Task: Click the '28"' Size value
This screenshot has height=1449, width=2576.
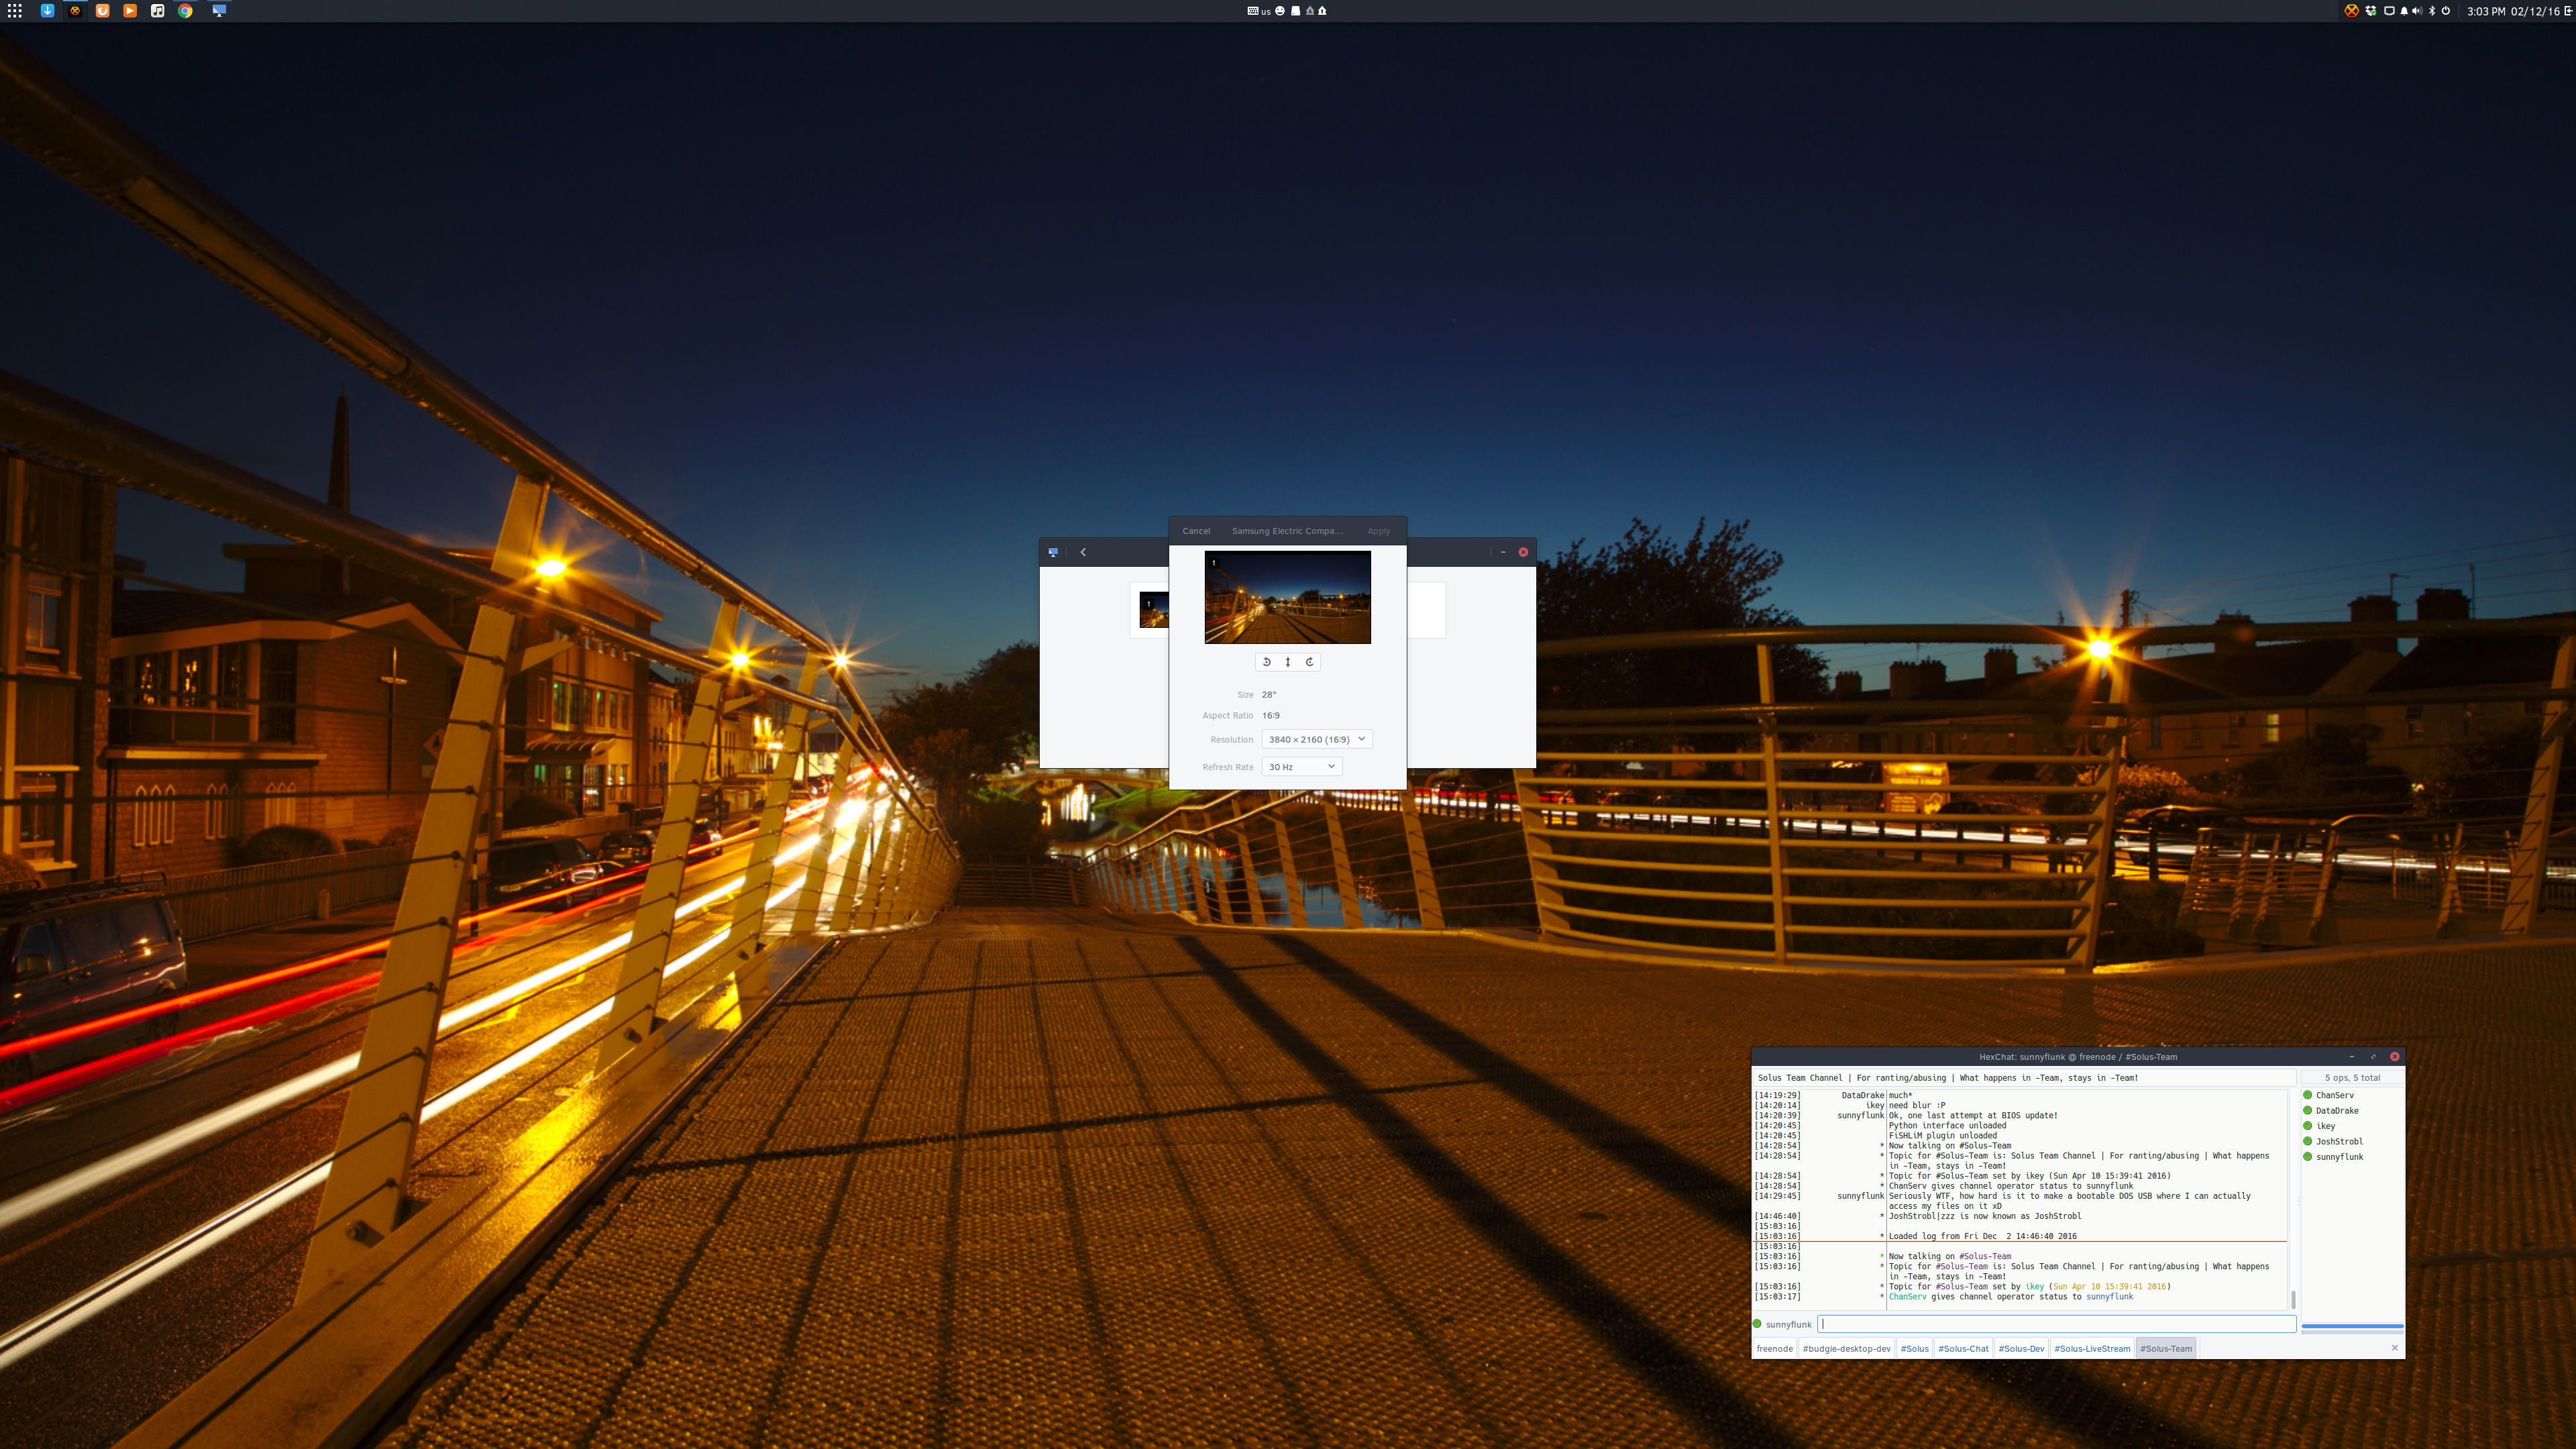Action: (x=1269, y=695)
